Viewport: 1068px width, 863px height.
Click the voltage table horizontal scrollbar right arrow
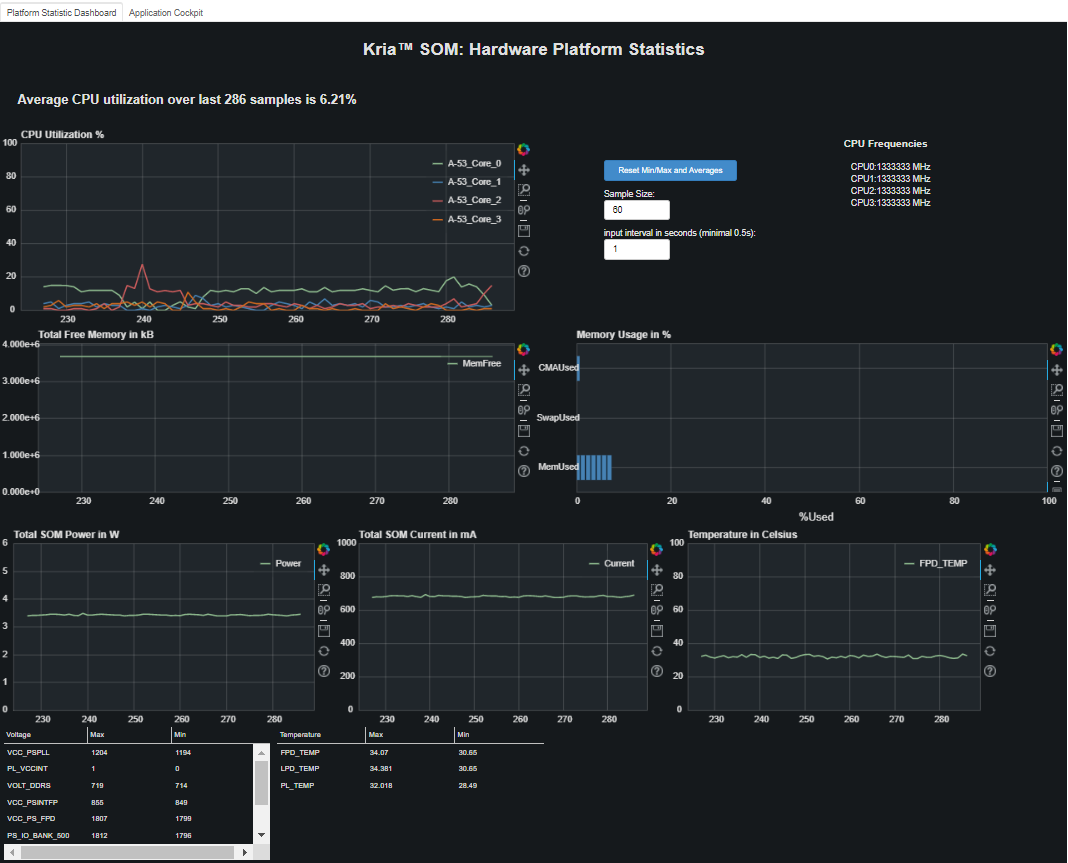coord(245,852)
